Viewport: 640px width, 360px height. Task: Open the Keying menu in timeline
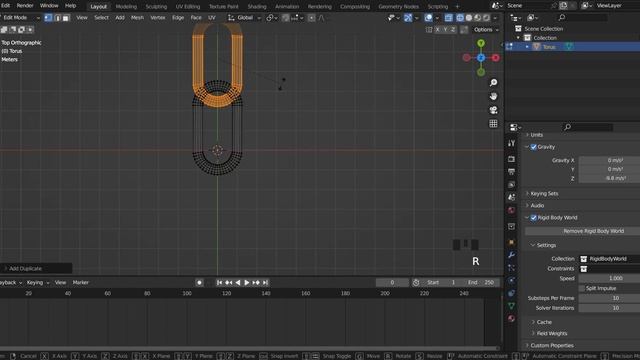point(38,282)
